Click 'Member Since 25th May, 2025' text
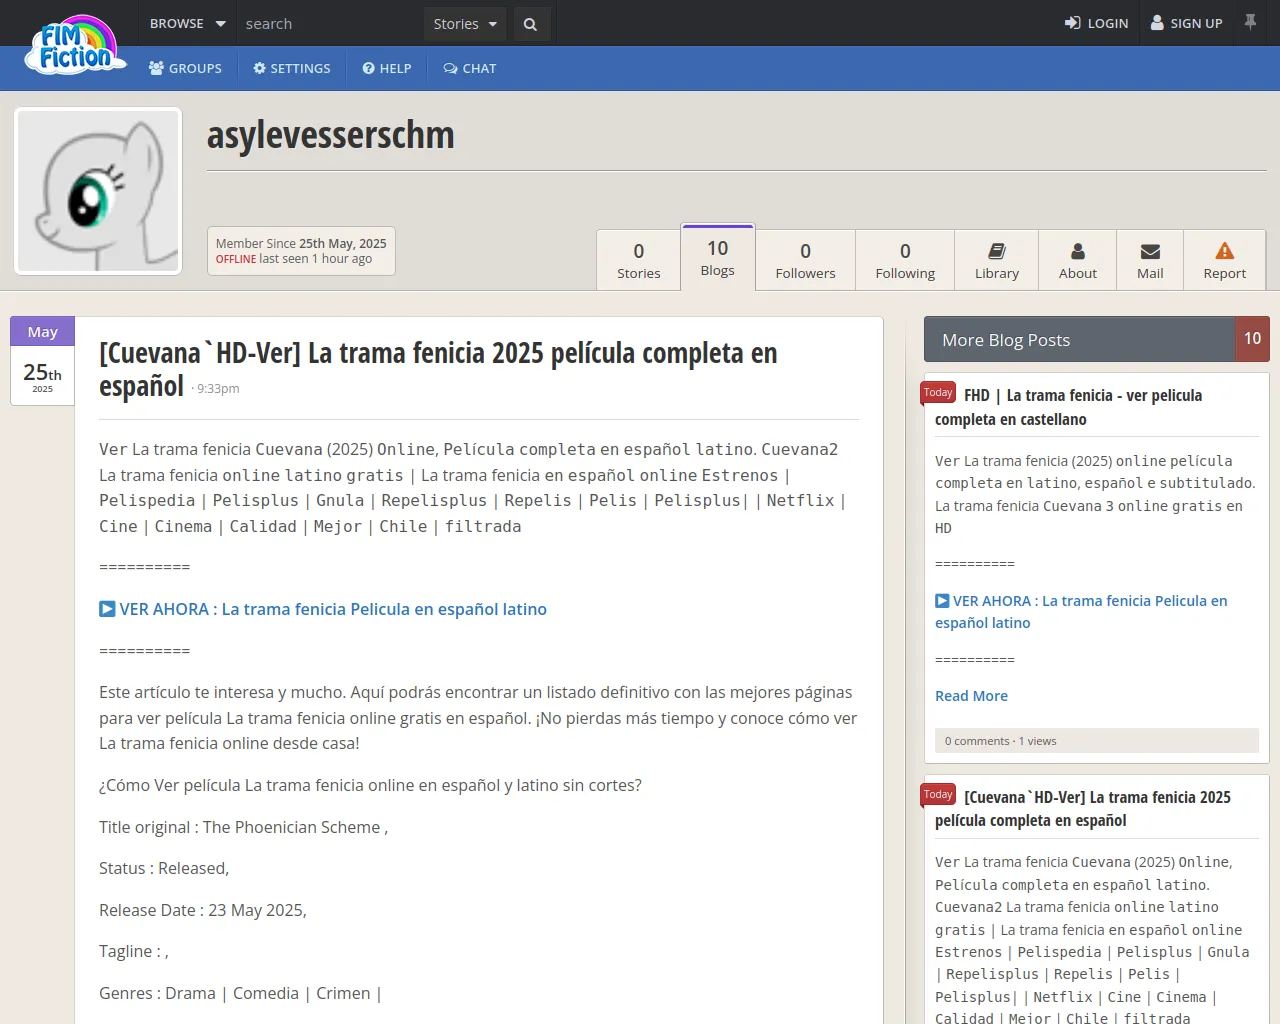 point(301,243)
